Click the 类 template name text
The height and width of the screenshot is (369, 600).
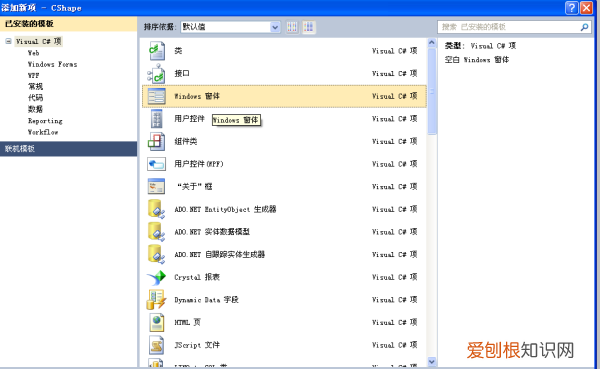click(178, 51)
